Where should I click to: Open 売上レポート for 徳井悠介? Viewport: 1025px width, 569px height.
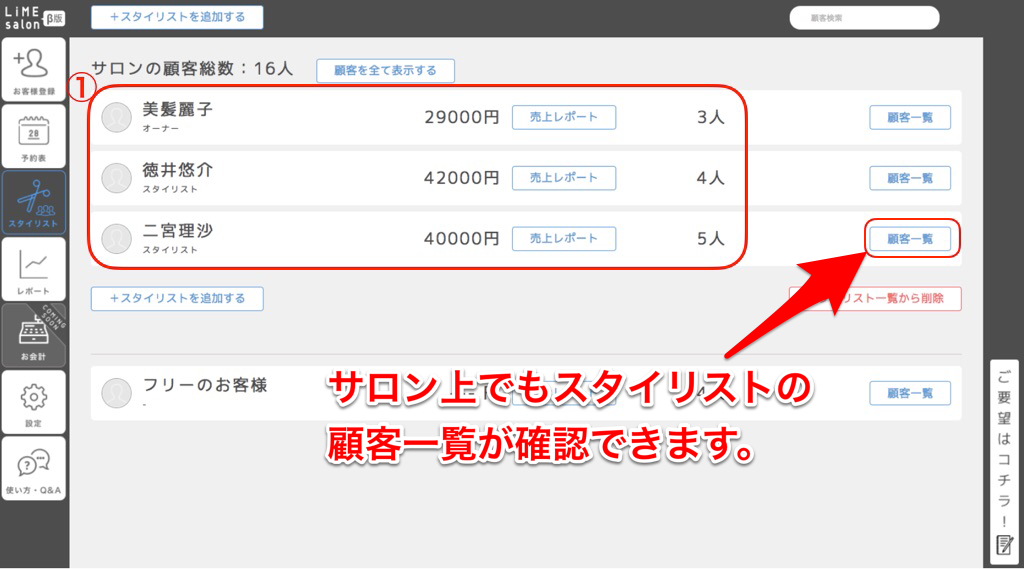pyautogui.click(x=564, y=178)
